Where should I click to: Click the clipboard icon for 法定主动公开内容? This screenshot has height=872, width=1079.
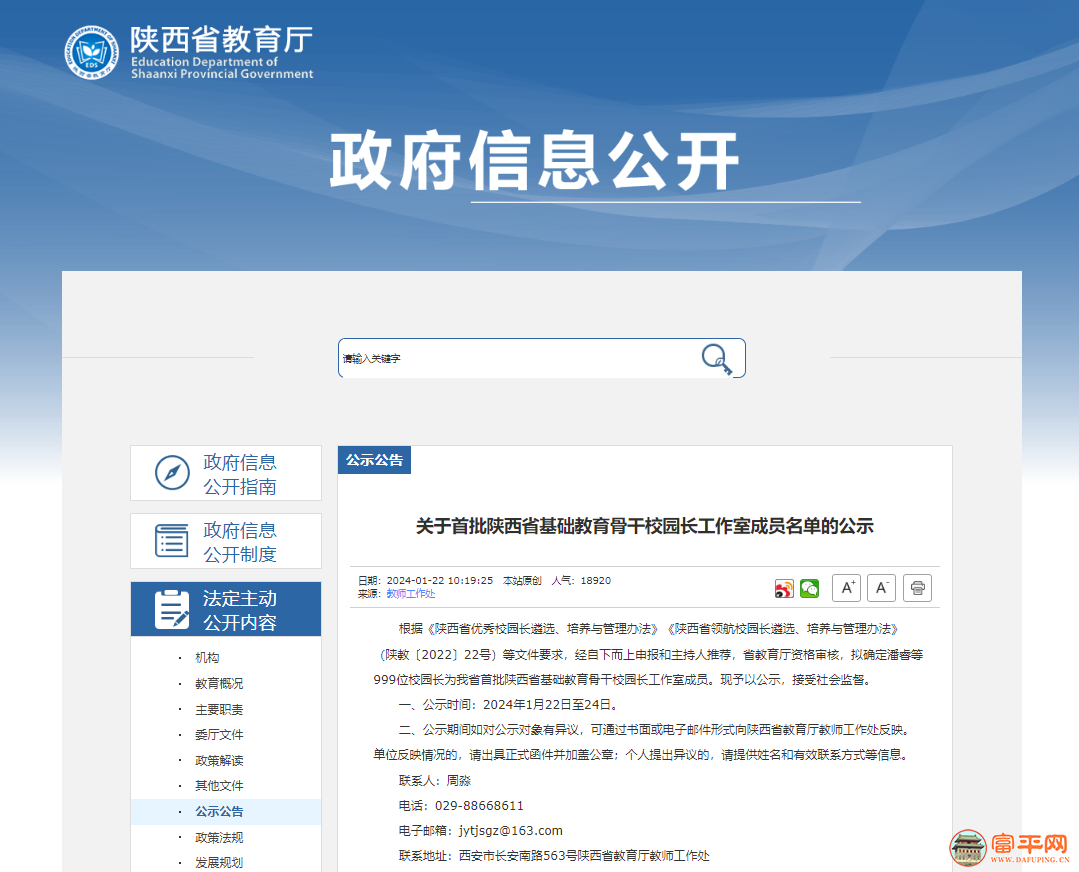[x=171, y=609]
